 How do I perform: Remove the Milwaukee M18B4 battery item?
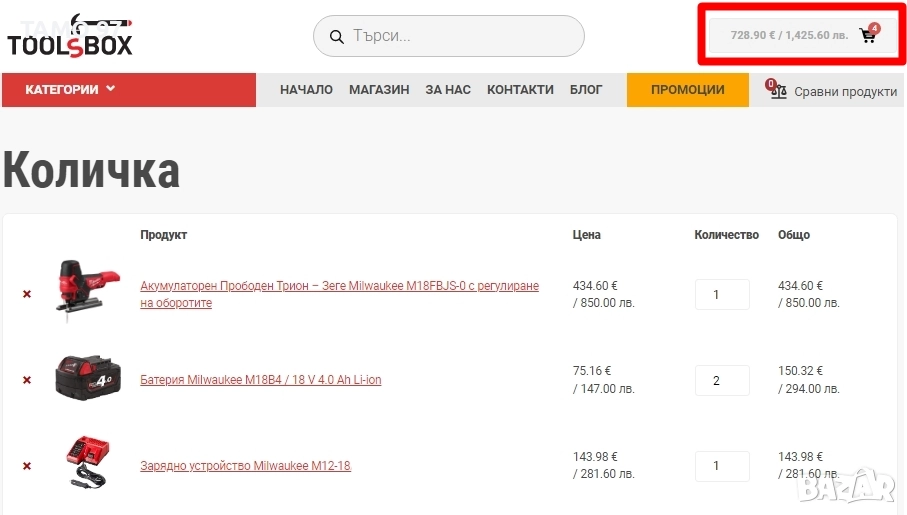click(27, 380)
